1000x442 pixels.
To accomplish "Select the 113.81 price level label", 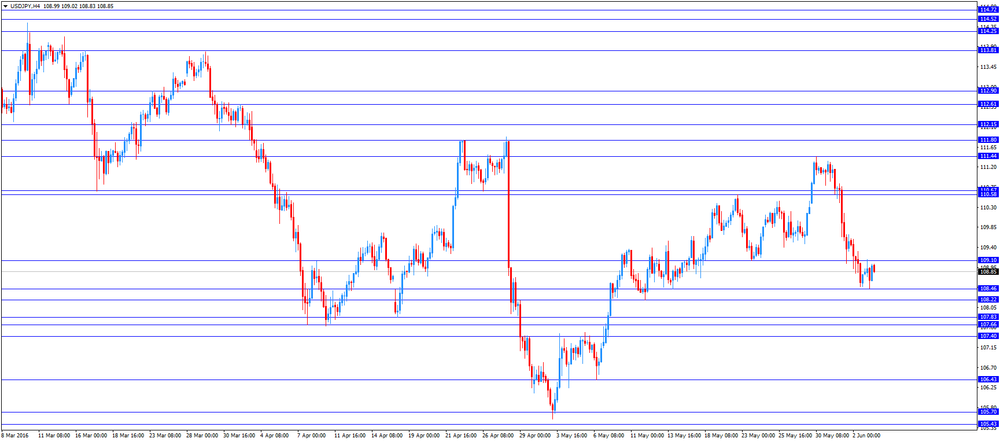I will point(989,50).
